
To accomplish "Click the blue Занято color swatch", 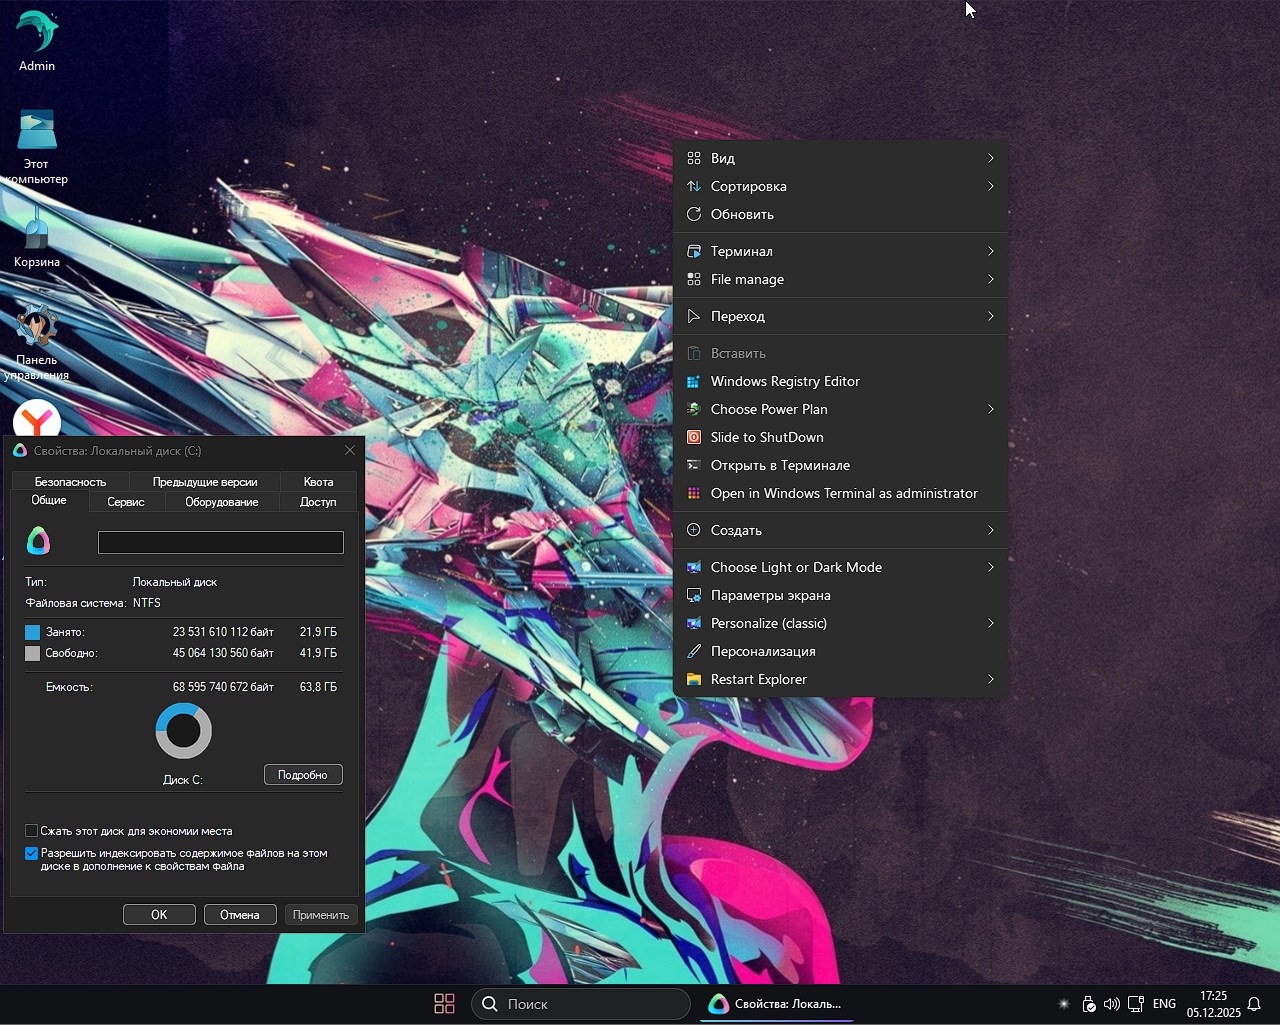I will [32, 631].
